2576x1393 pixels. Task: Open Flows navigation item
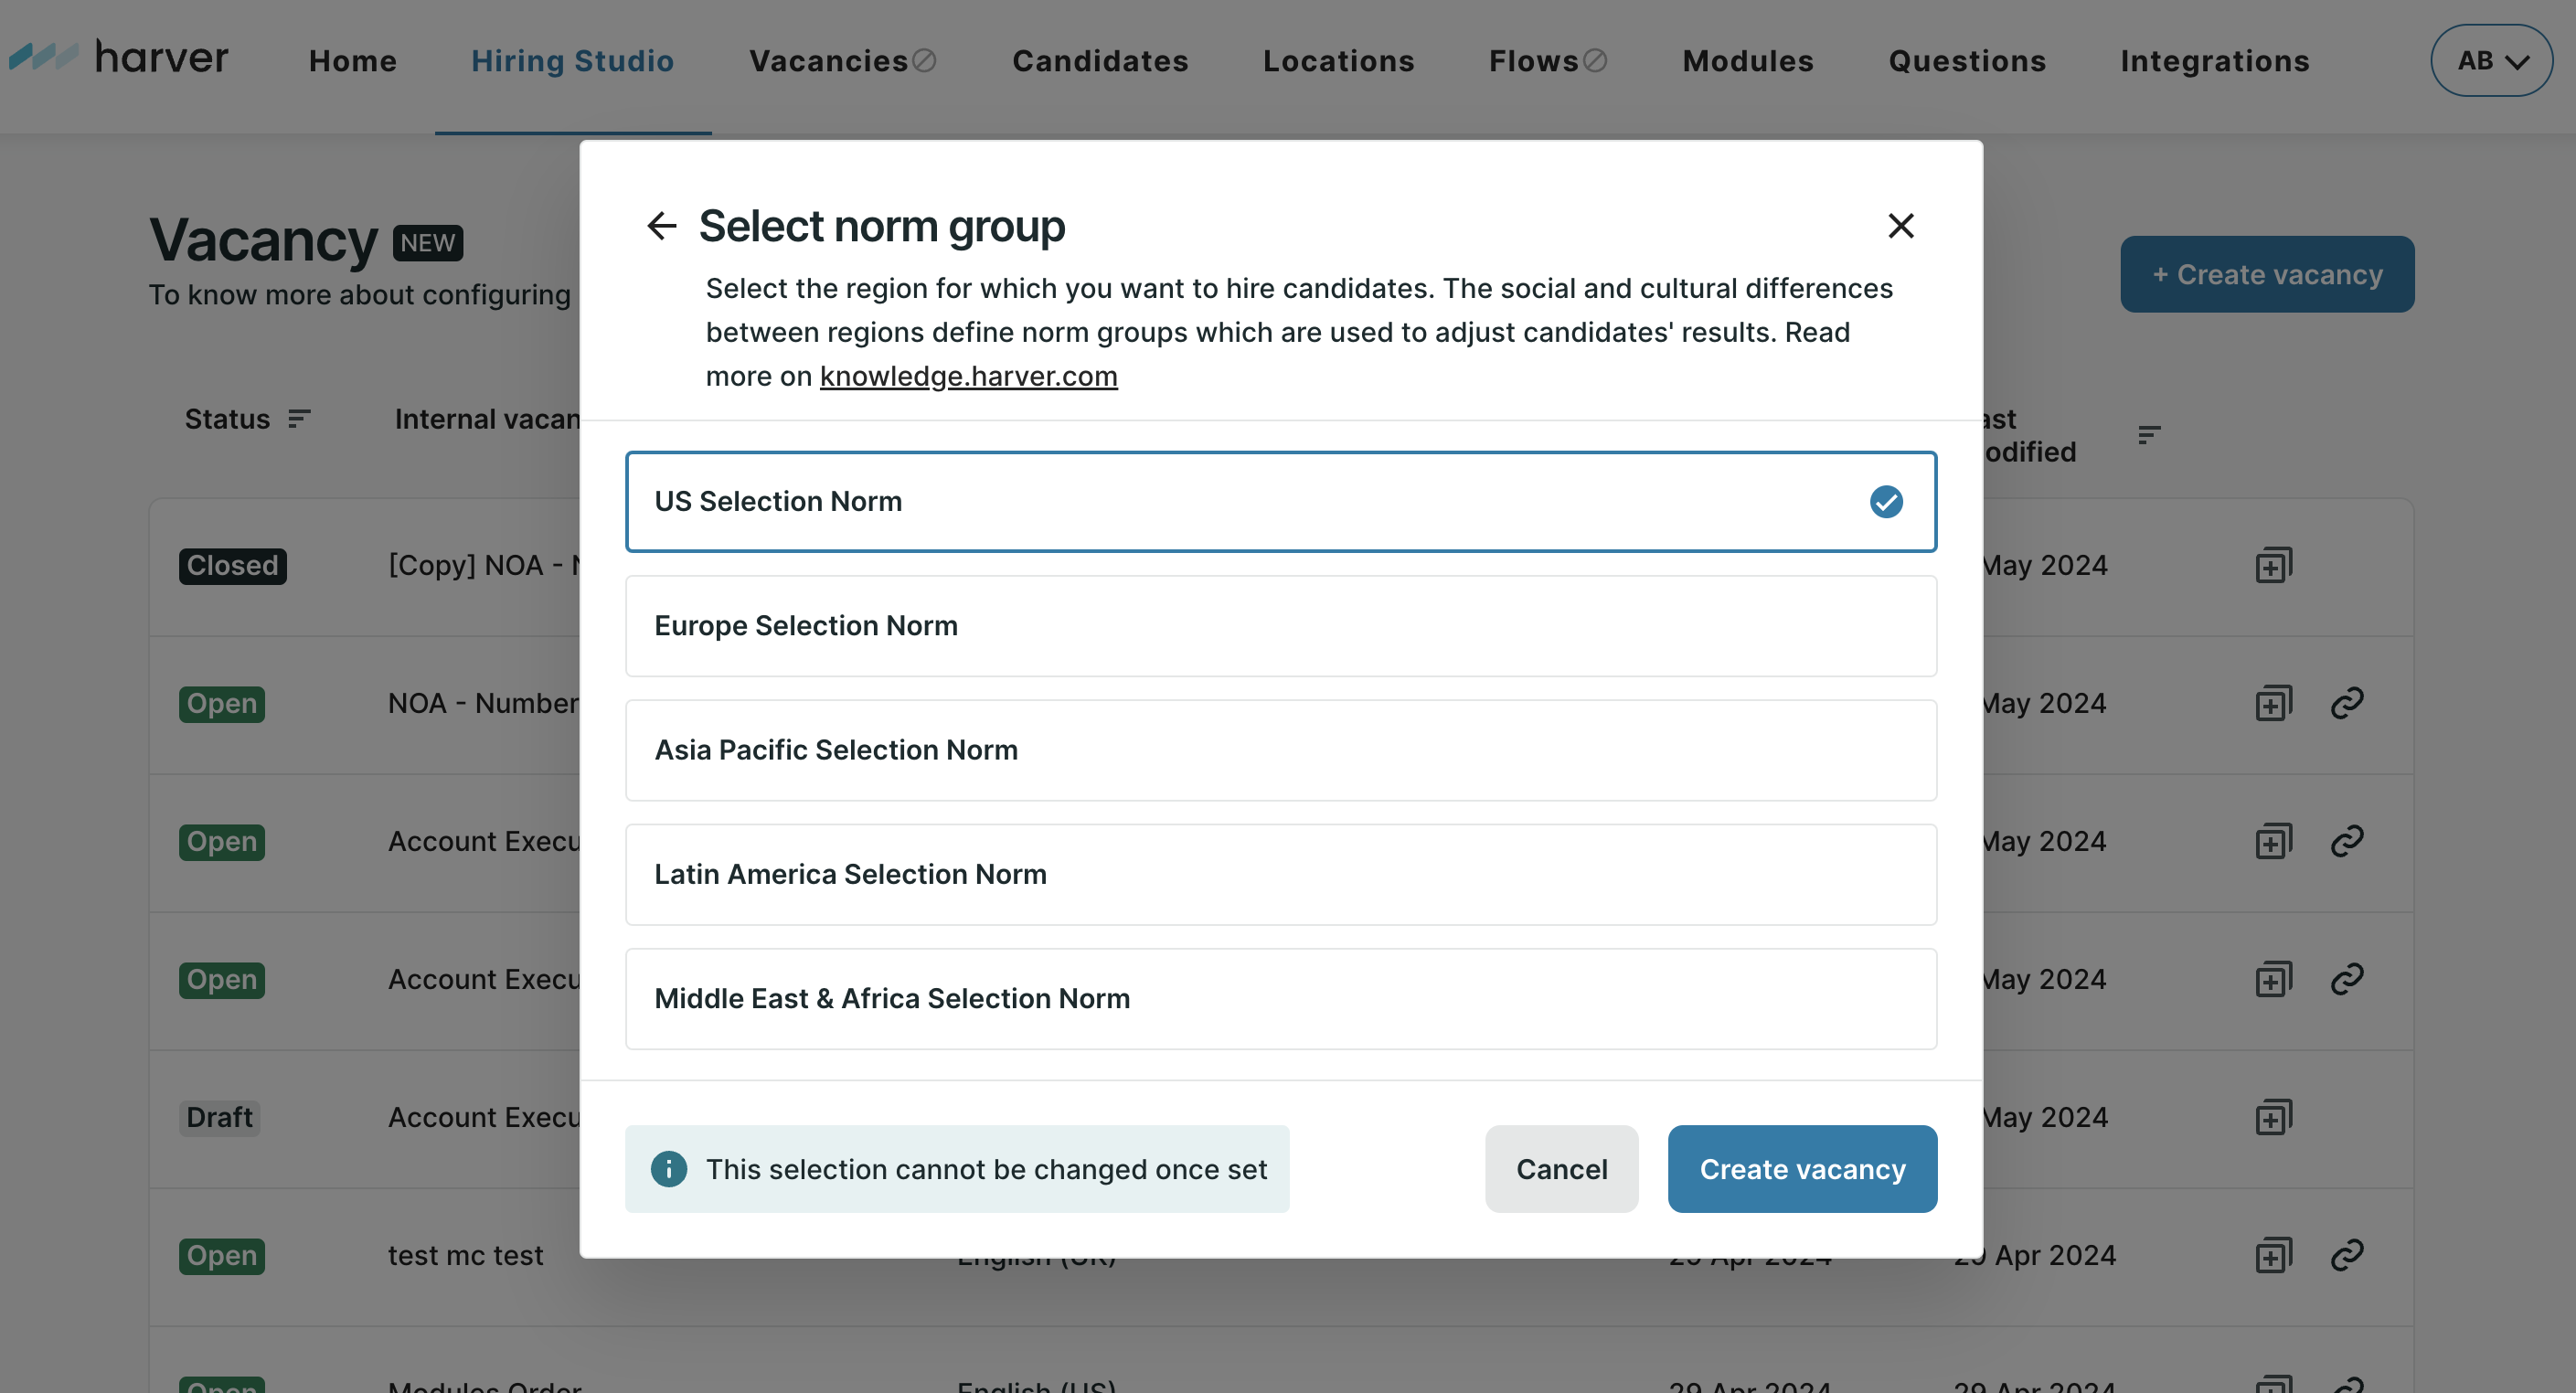click(1534, 61)
